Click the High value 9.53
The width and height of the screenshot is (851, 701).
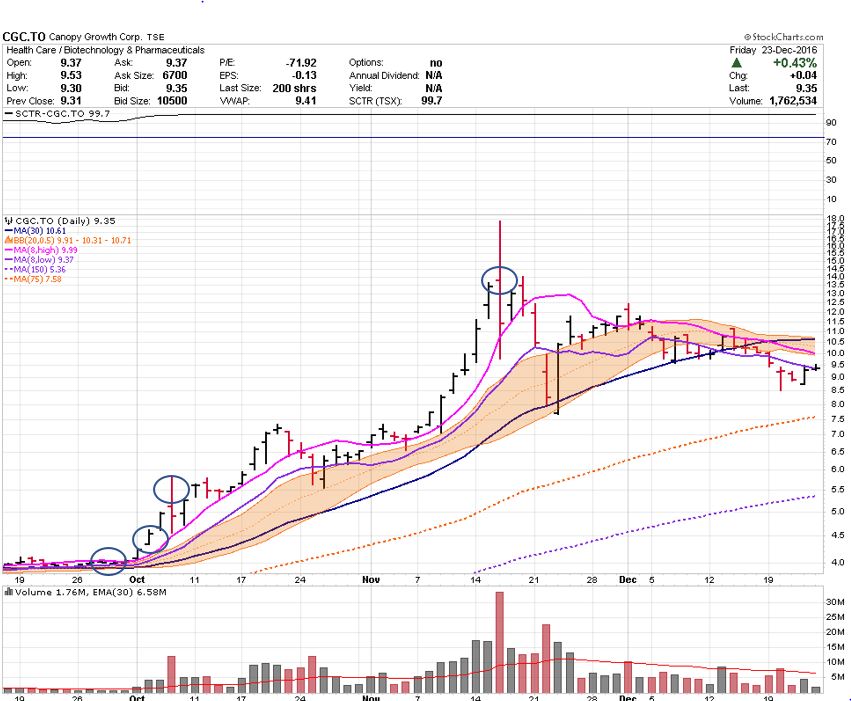tap(71, 75)
